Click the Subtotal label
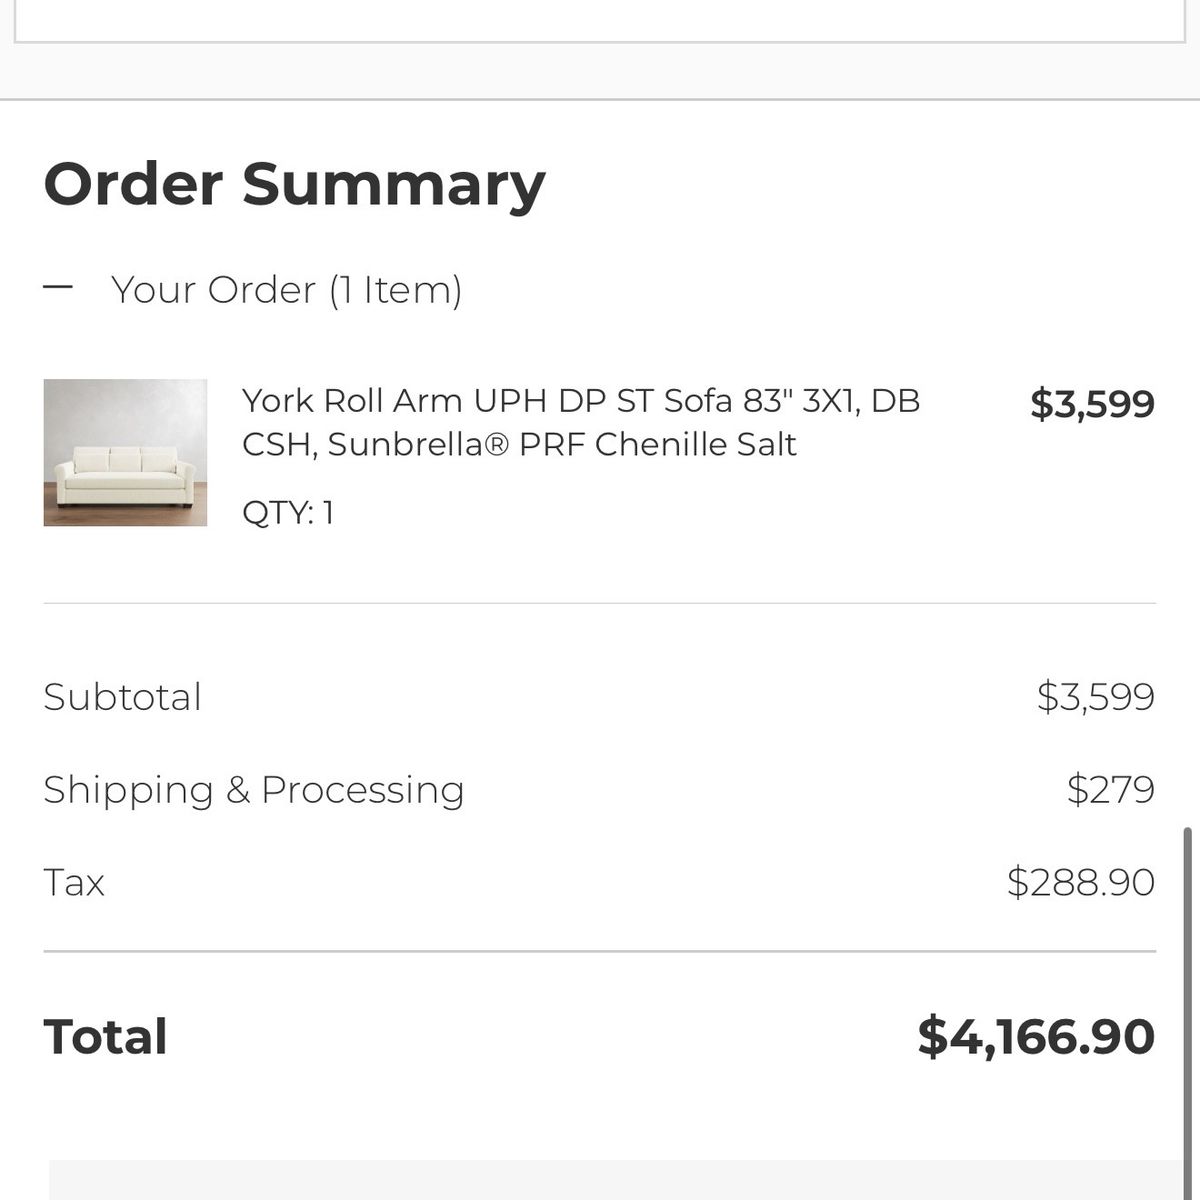Image resolution: width=1200 pixels, height=1200 pixels. [122, 697]
